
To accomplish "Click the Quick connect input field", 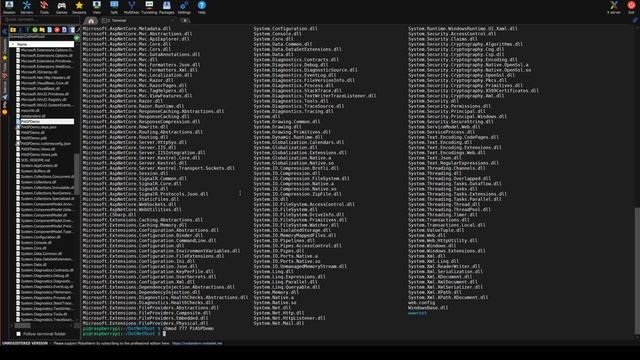I will pyautogui.click(x=41, y=20).
